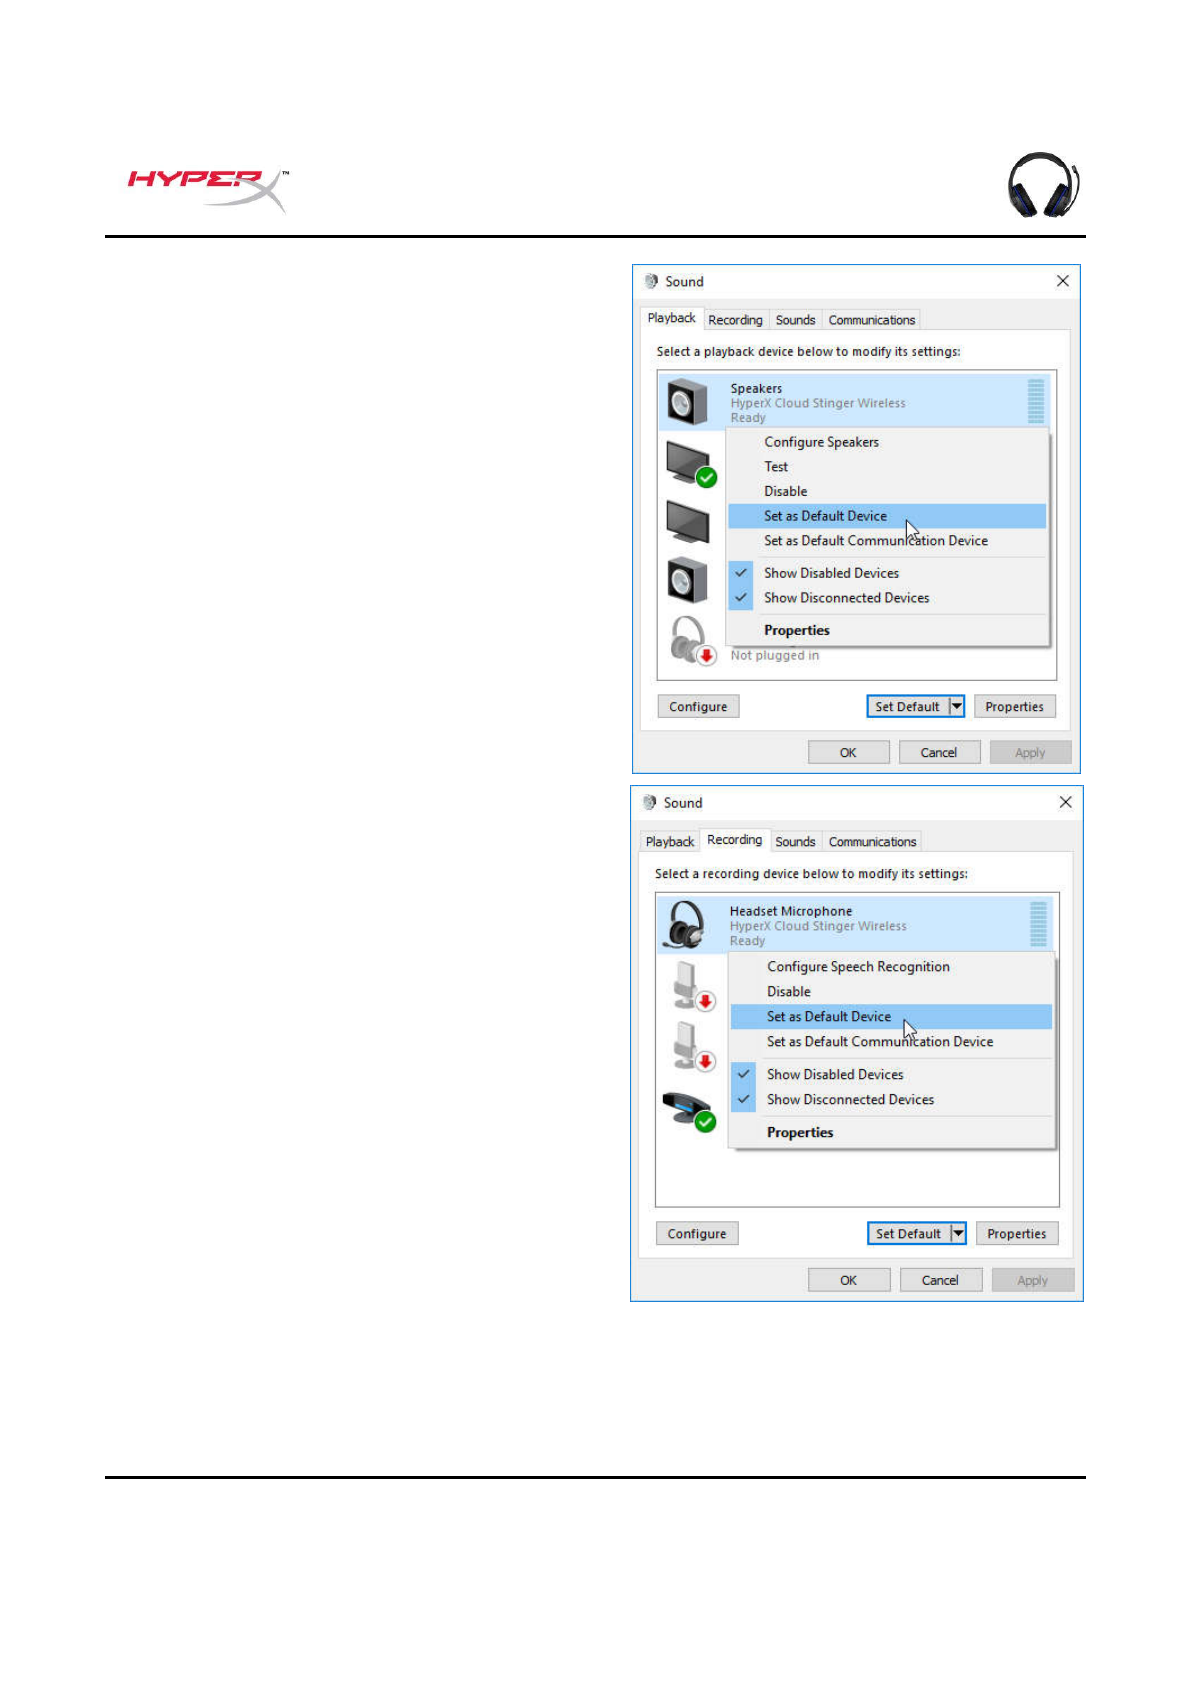Click Set Default button in the Playback window
Image resolution: width=1191 pixels, height=1684 pixels.
point(907,707)
